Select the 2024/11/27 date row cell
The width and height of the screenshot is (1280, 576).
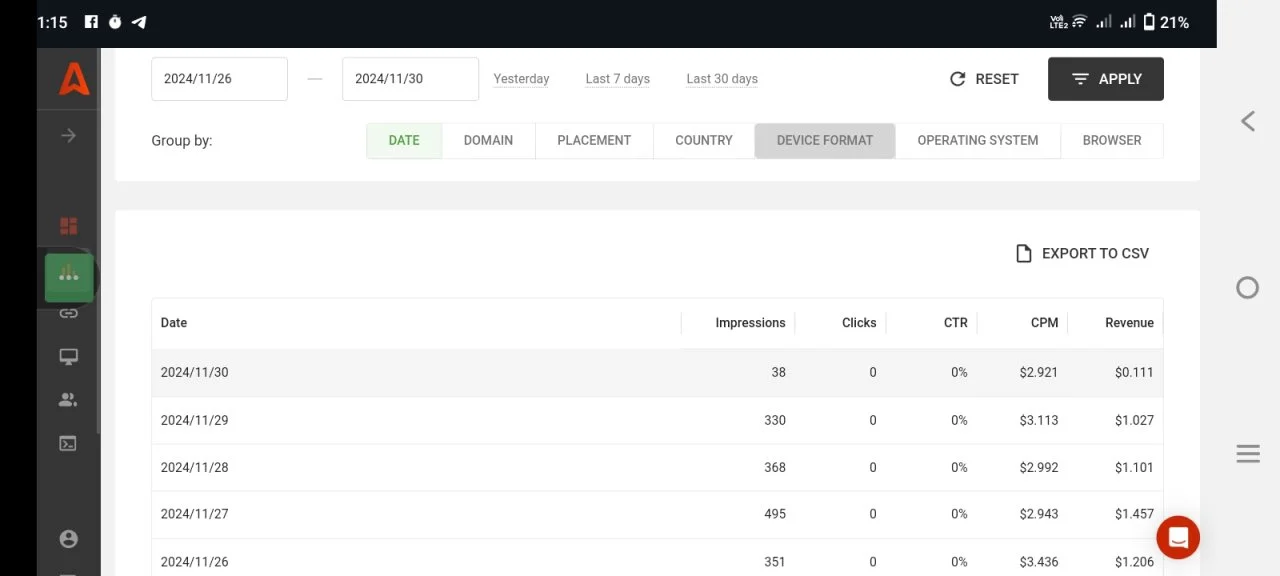(194, 514)
